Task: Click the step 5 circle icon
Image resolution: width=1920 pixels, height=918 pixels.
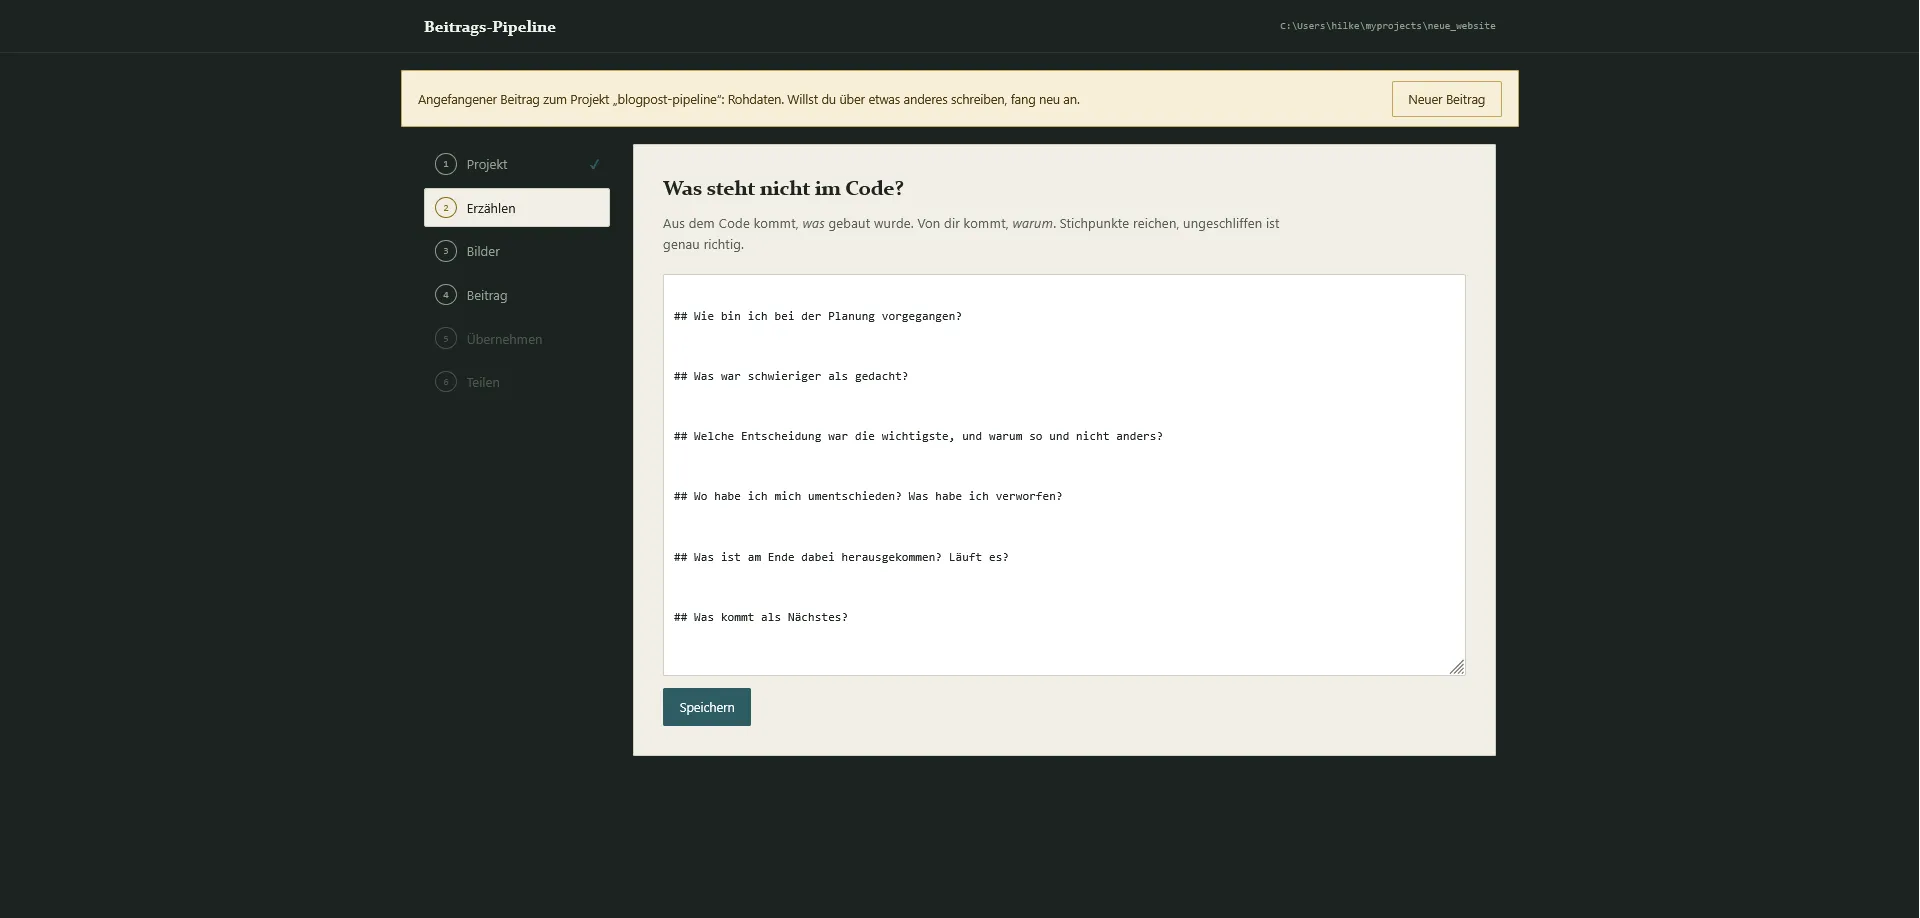Action: tap(446, 339)
